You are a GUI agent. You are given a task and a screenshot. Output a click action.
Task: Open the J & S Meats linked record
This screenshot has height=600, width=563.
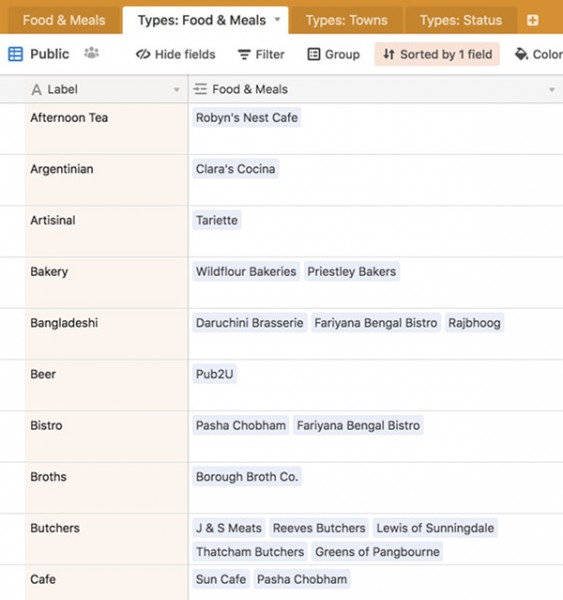pos(229,528)
